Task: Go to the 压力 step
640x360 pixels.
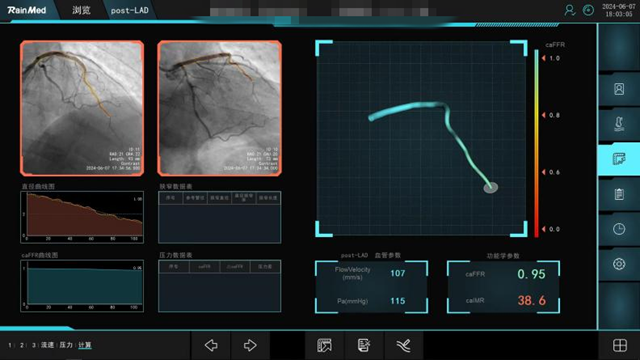Action: [66, 345]
